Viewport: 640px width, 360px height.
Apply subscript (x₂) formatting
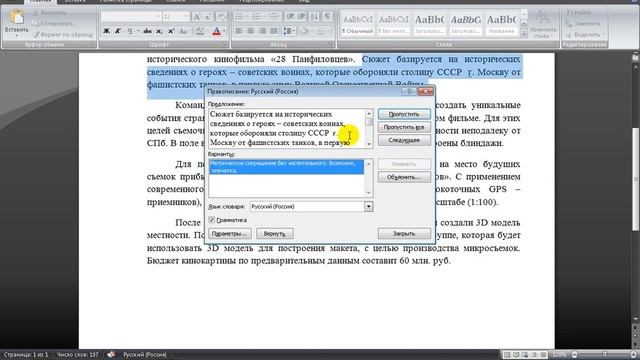pos(160,31)
